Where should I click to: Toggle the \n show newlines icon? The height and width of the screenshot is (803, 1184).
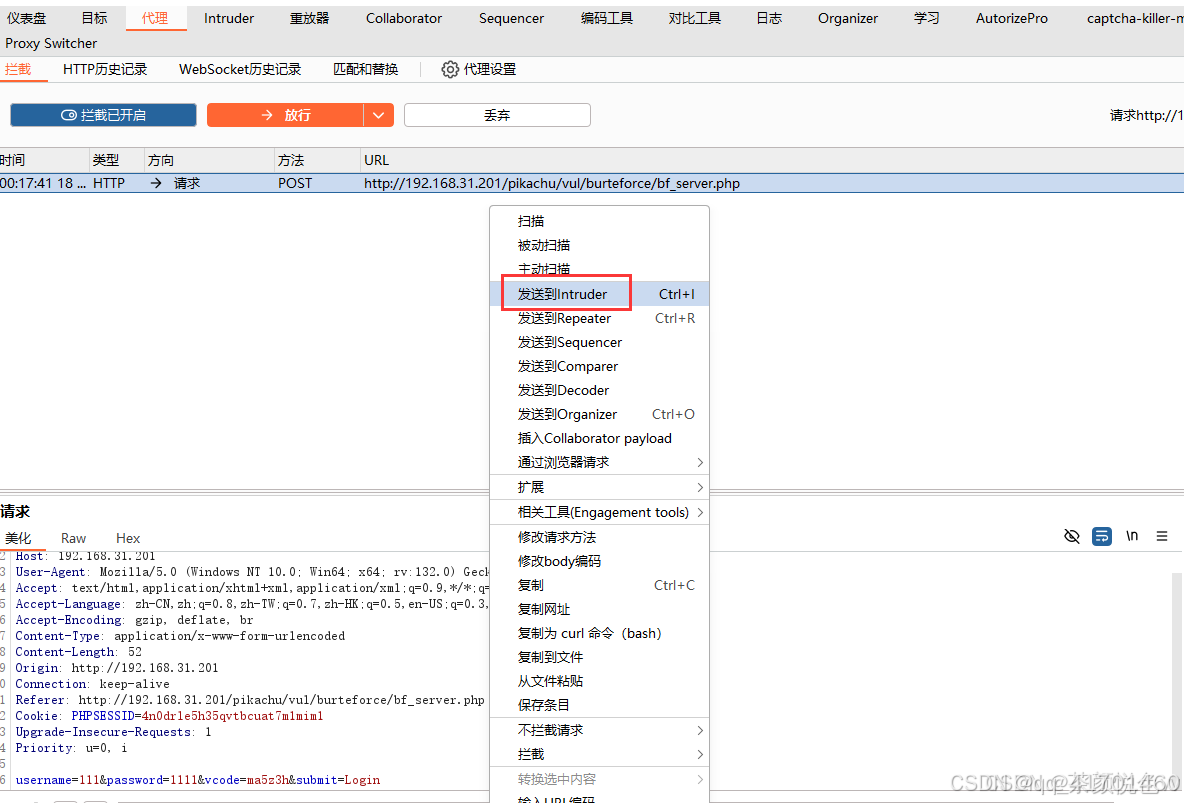click(1132, 536)
